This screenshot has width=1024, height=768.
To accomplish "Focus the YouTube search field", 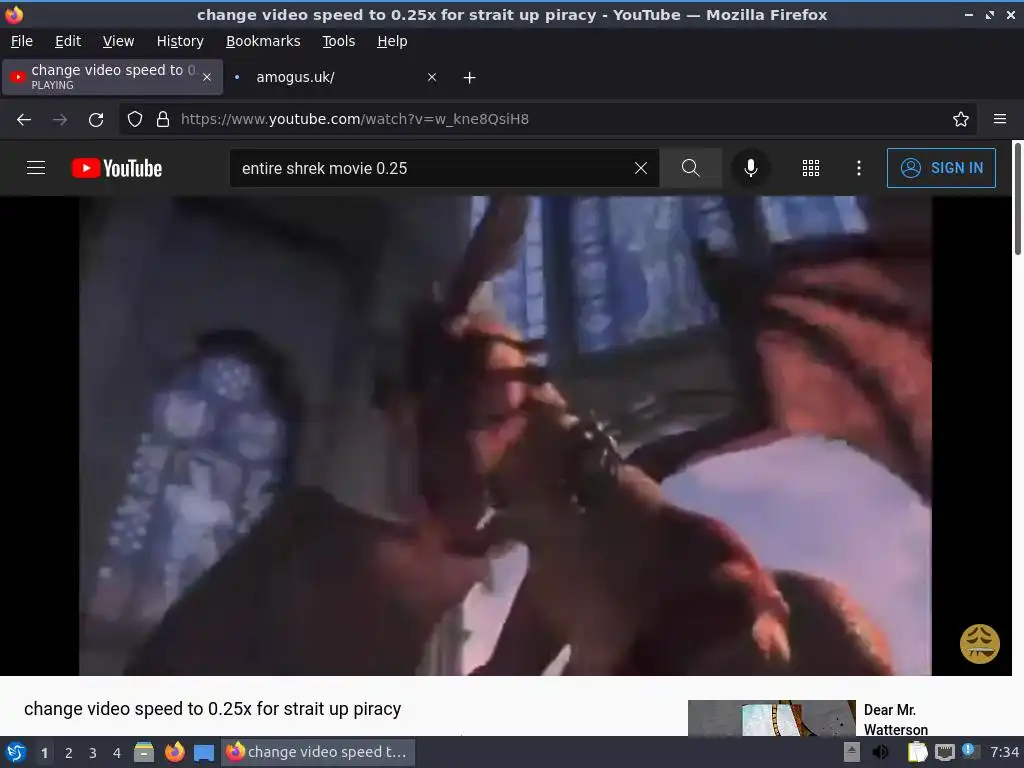I will [x=431, y=168].
